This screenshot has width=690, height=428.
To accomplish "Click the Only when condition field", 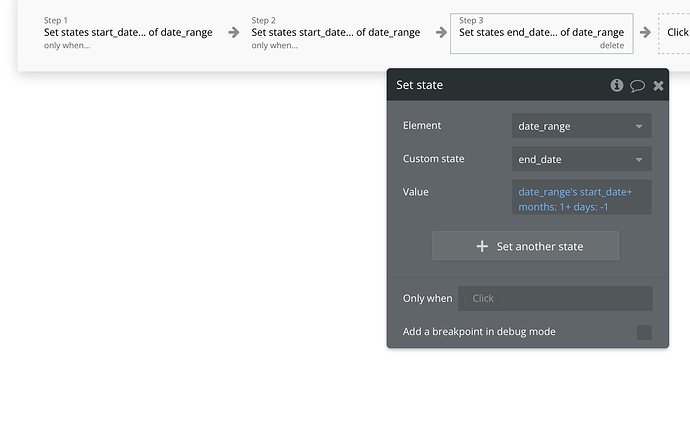I will tap(555, 298).
